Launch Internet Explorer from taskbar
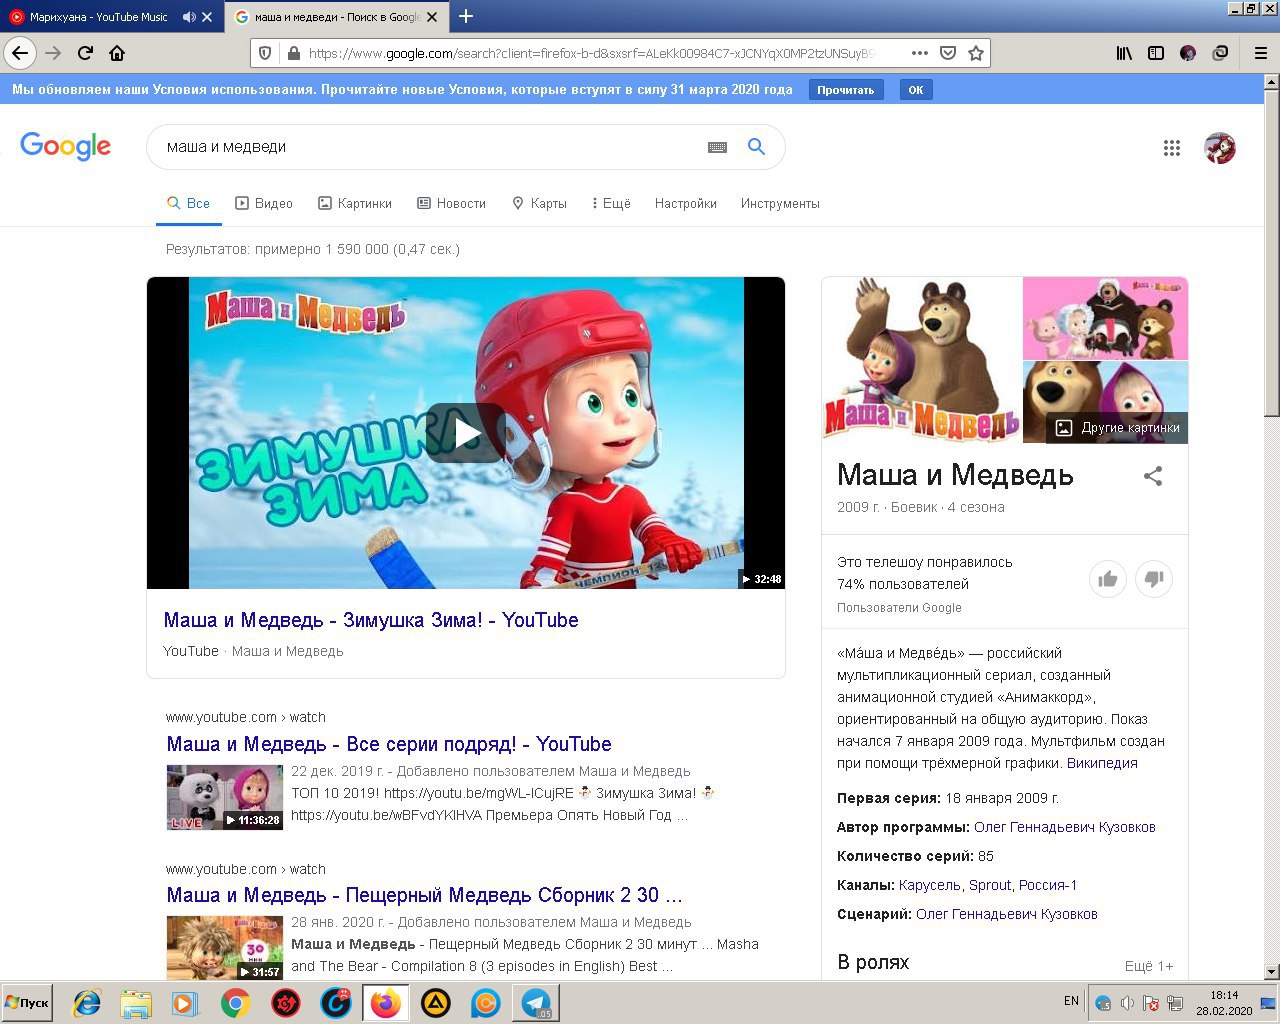Screen dimensions: 1280x1024 click(87, 1003)
